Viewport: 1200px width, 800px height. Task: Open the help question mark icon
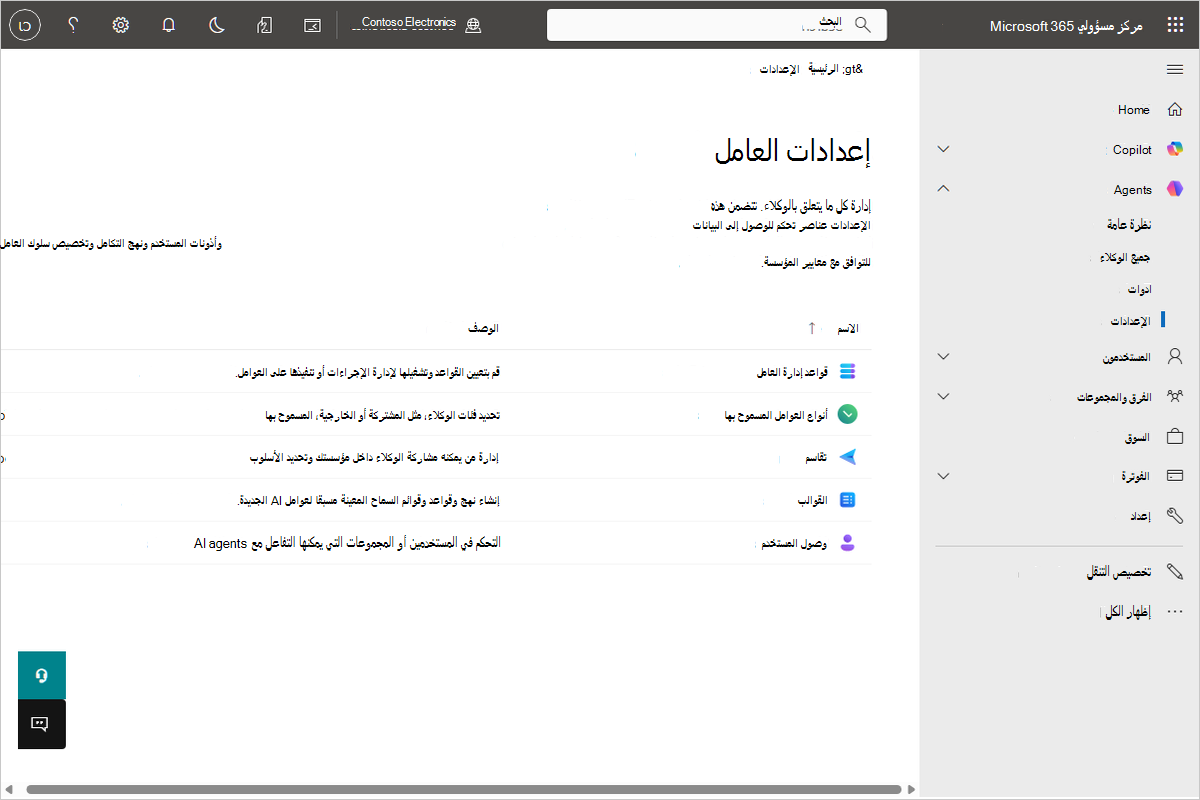(x=73, y=25)
